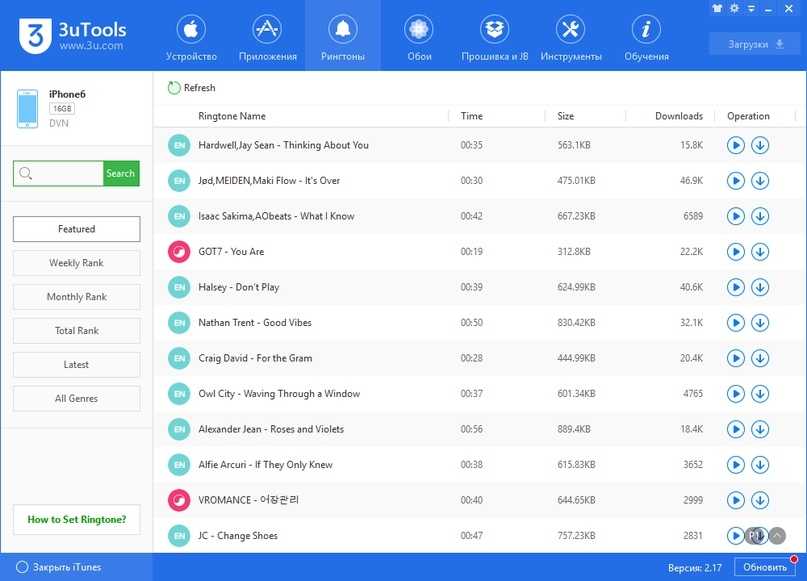Show All Genres ringtones
This screenshot has height=581, width=807.
pos(76,399)
